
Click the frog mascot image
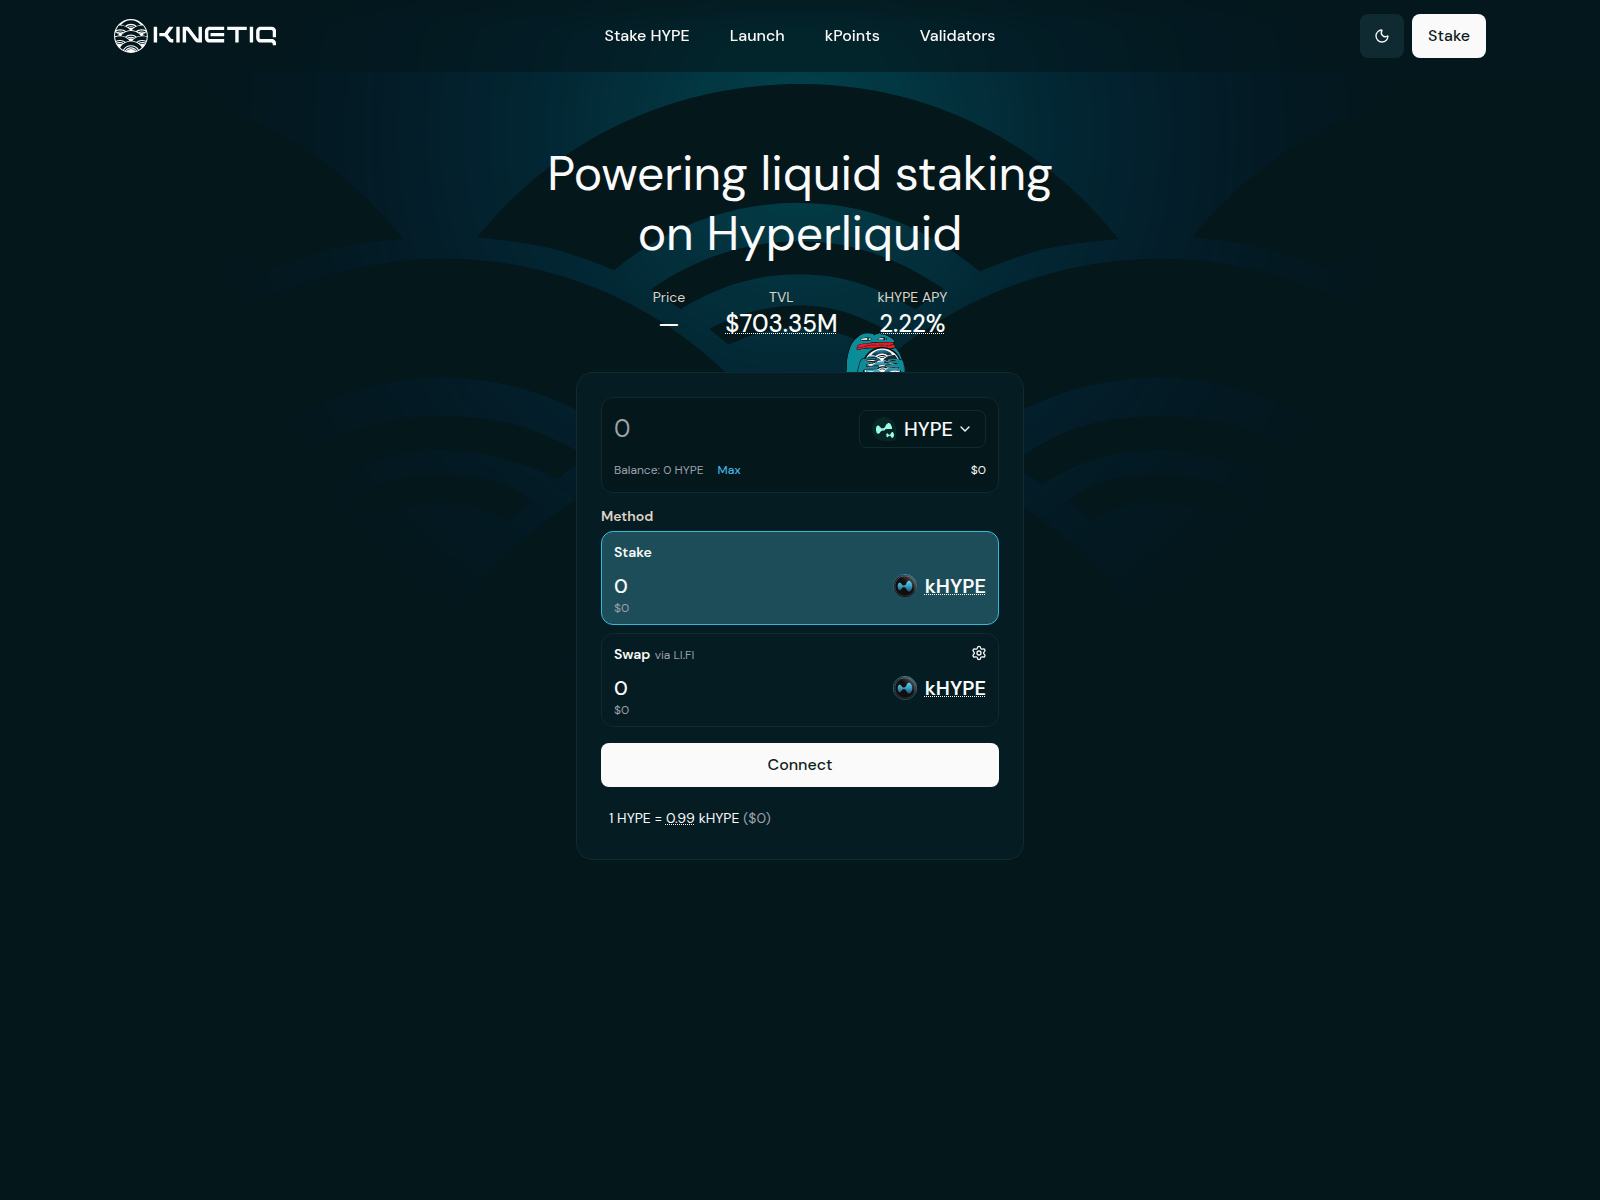[875, 353]
